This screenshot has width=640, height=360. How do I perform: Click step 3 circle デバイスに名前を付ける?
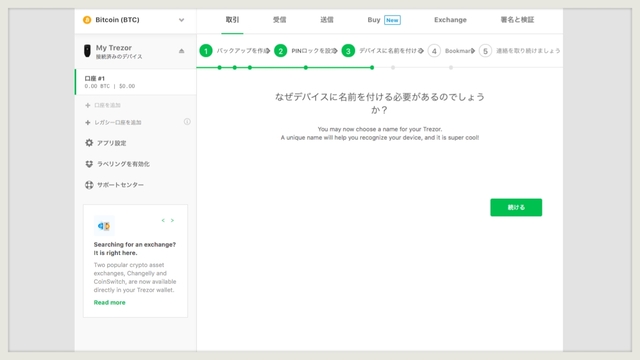tap(348, 51)
